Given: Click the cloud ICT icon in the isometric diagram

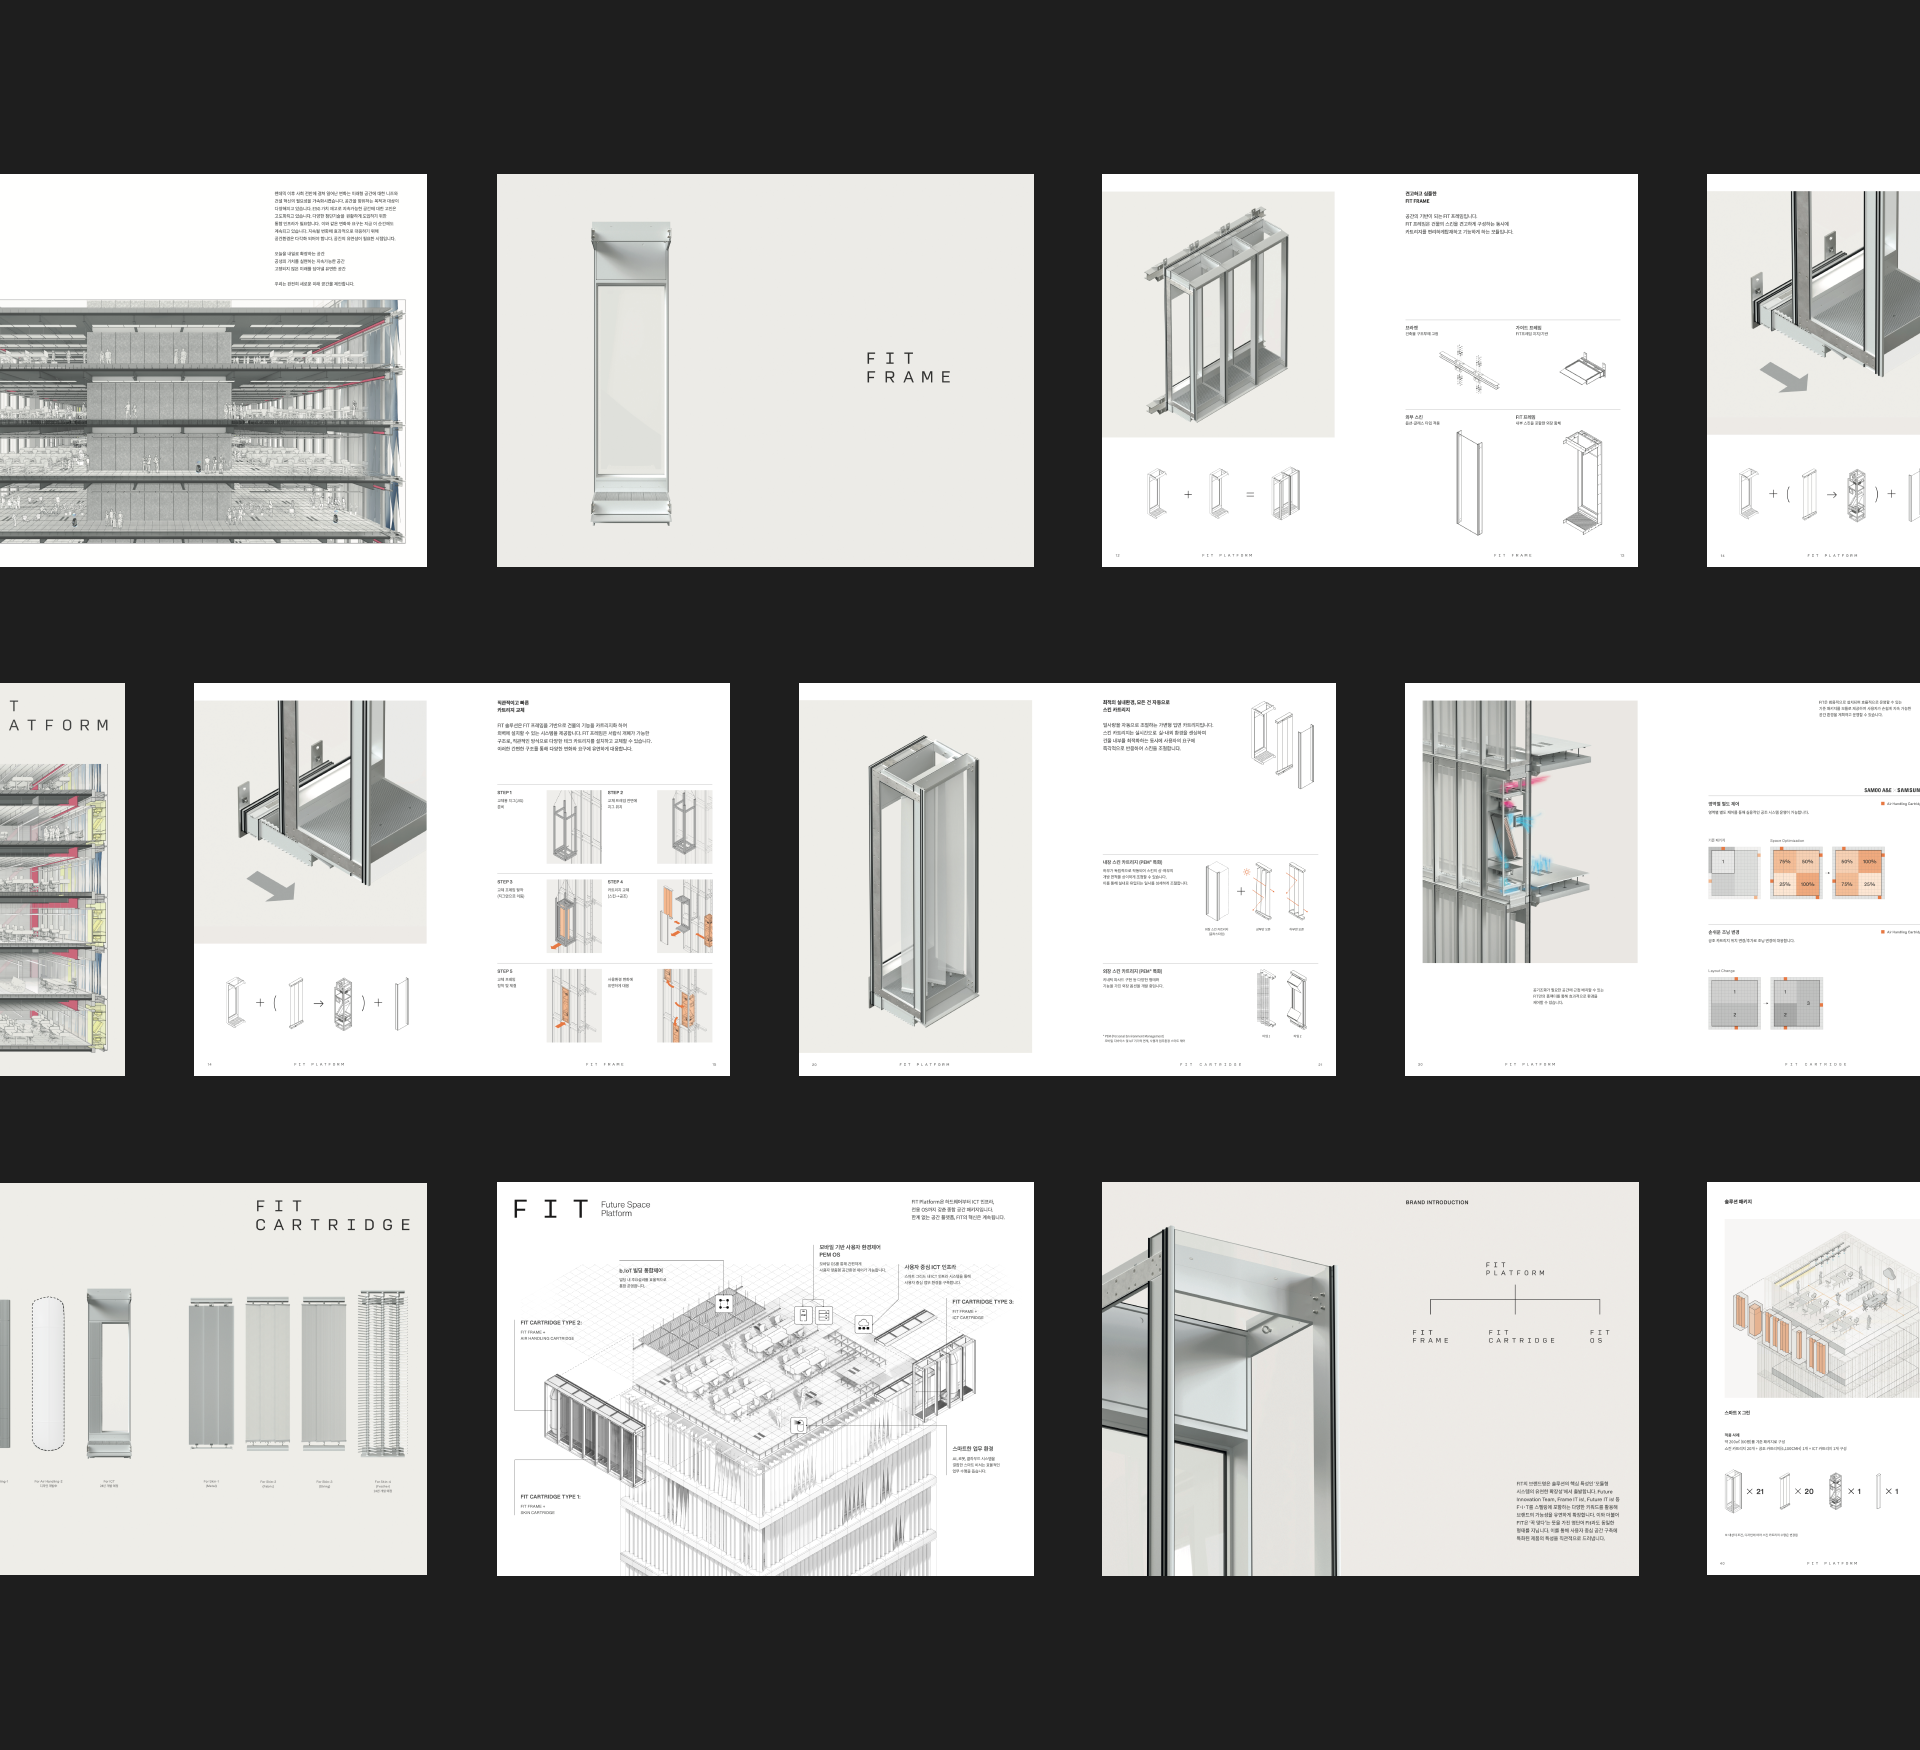Looking at the screenshot, I should click(x=863, y=1324).
